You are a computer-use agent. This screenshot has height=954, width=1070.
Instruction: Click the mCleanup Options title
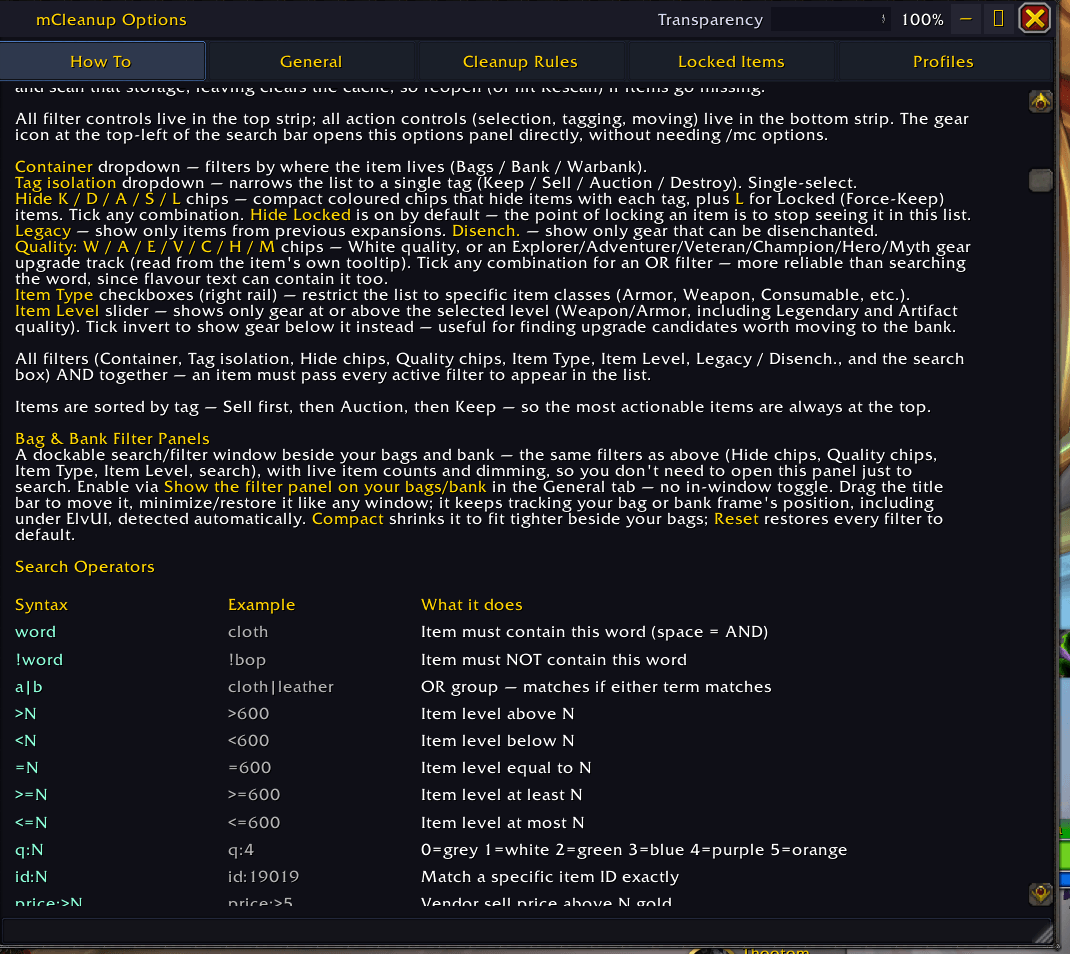tap(111, 20)
